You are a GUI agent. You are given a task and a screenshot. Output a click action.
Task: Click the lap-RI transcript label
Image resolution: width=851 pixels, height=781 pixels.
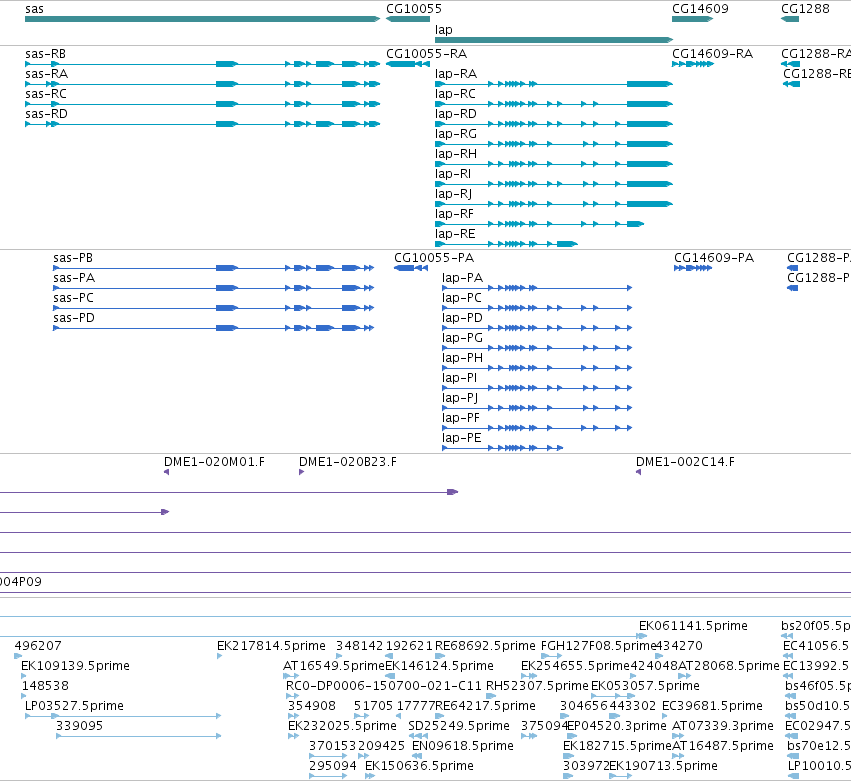[x=453, y=174]
